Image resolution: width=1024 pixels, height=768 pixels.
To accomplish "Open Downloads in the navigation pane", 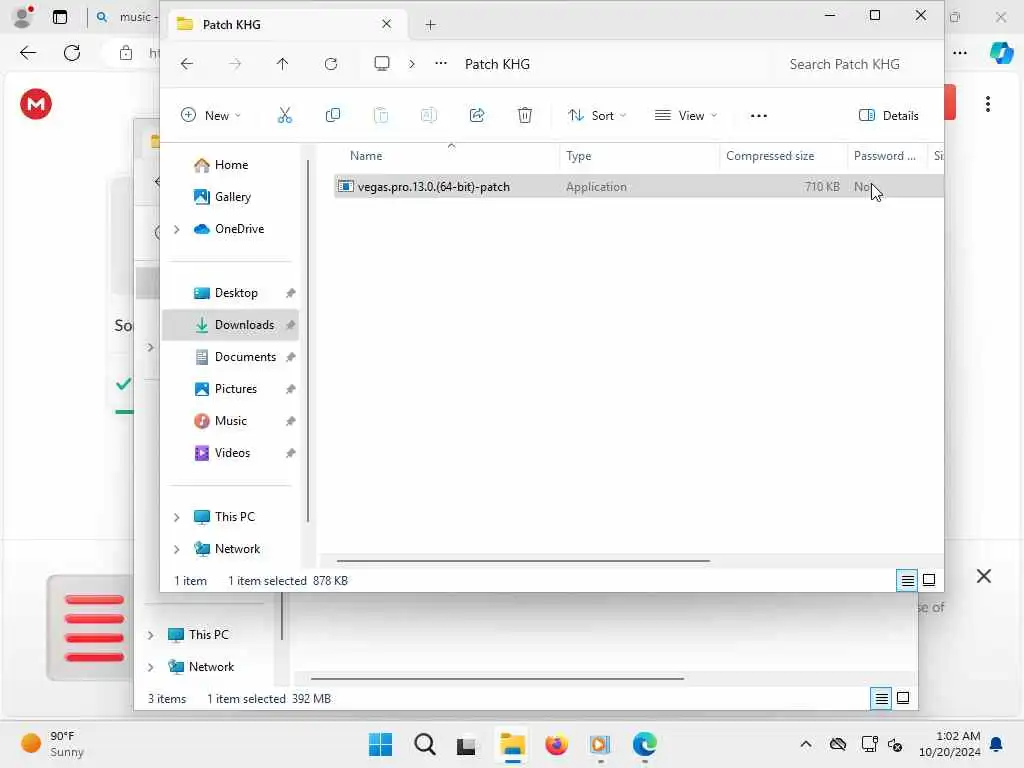I will [x=230, y=325].
